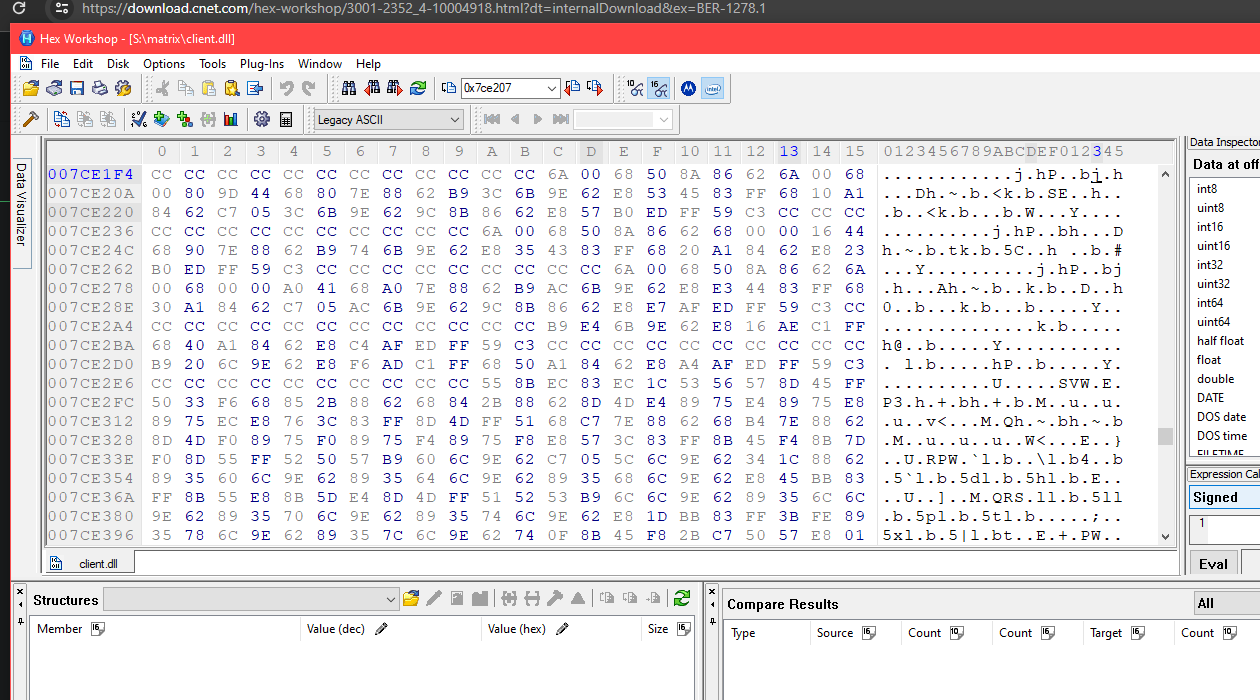Click the hex editor vertical scrollbar thumb
Viewport: 1260px width, 700px height.
pos(1165,436)
